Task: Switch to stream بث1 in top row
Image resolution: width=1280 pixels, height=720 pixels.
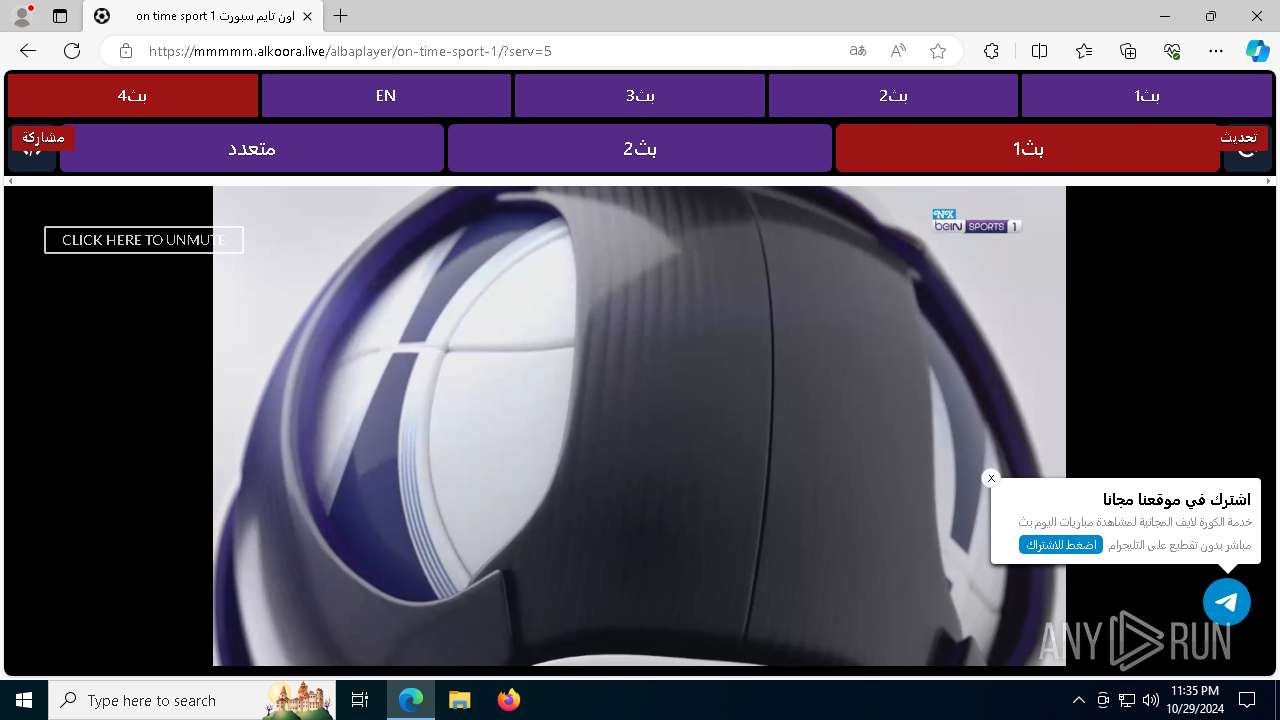Action: pos(1147,96)
